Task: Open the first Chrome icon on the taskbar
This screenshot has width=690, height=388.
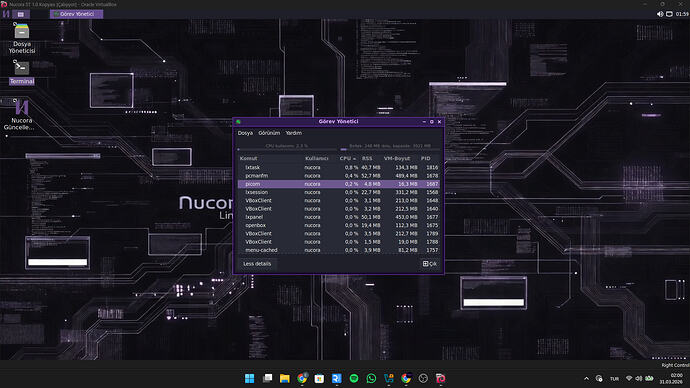Action: (302, 378)
